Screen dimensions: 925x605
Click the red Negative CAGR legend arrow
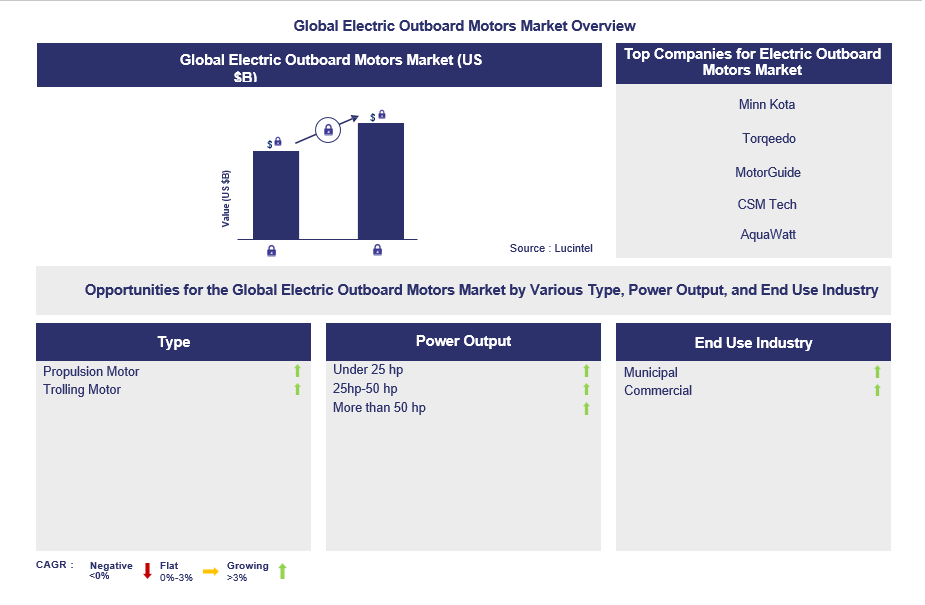click(148, 570)
